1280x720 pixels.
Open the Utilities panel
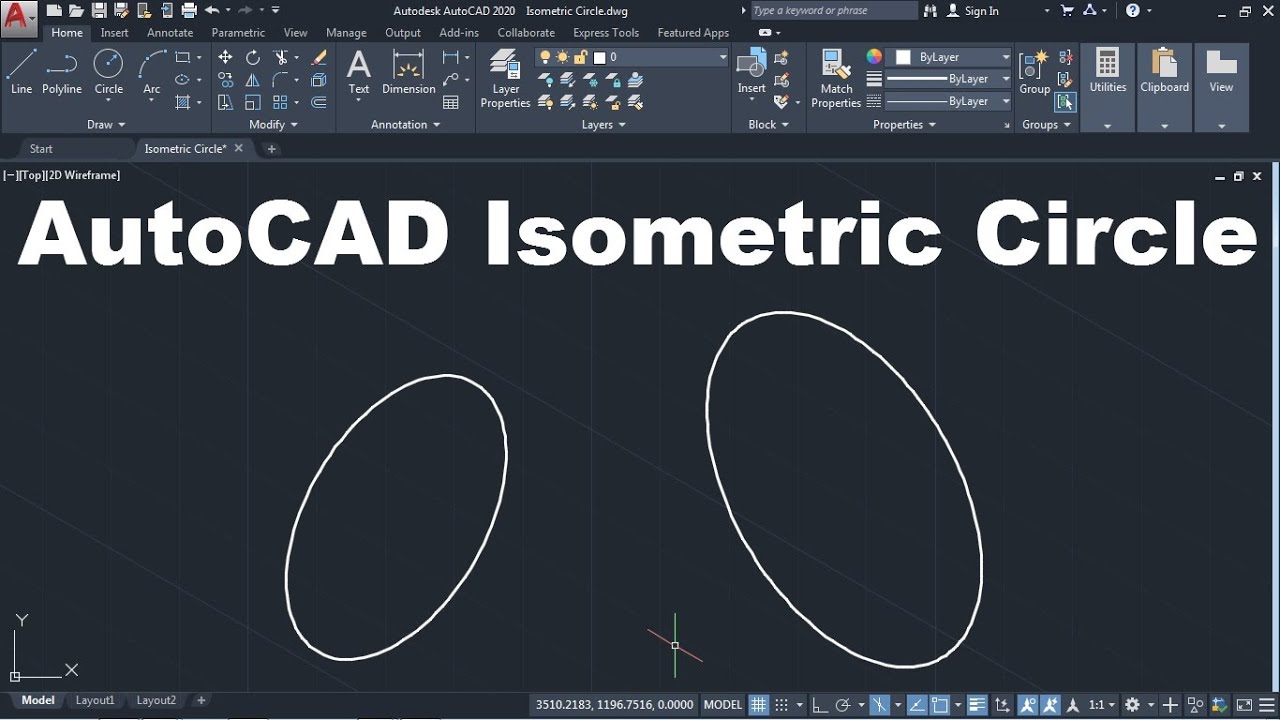click(1107, 87)
